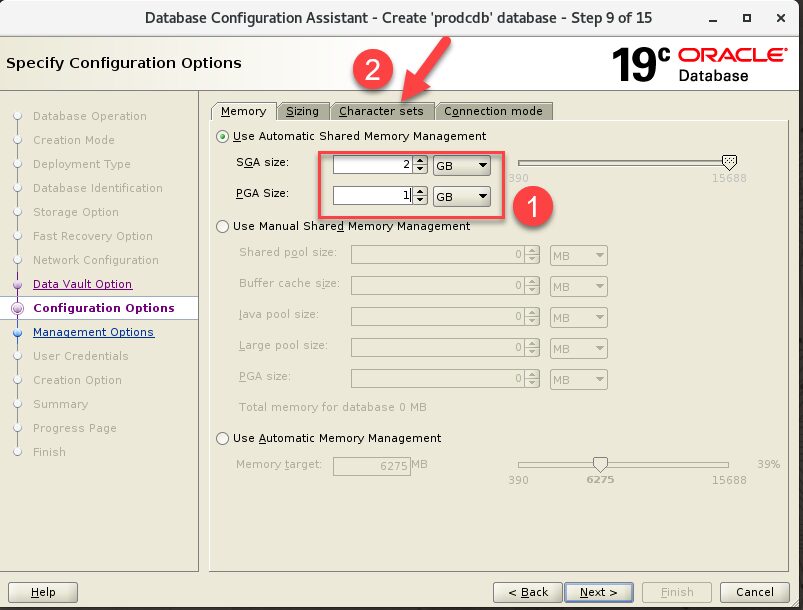Click the Large pool size field
803x610 pixels.
(438, 347)
